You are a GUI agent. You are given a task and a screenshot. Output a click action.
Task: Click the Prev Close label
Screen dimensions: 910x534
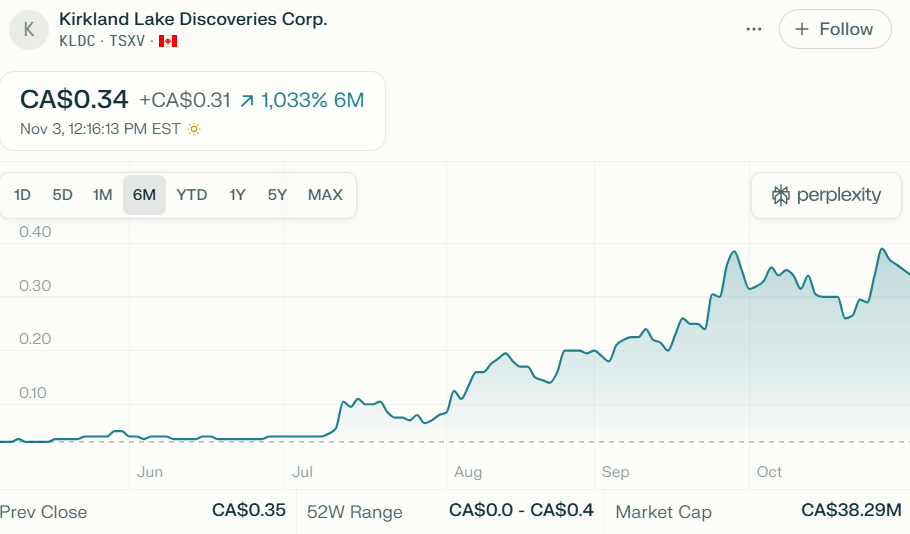pos(44,512)
